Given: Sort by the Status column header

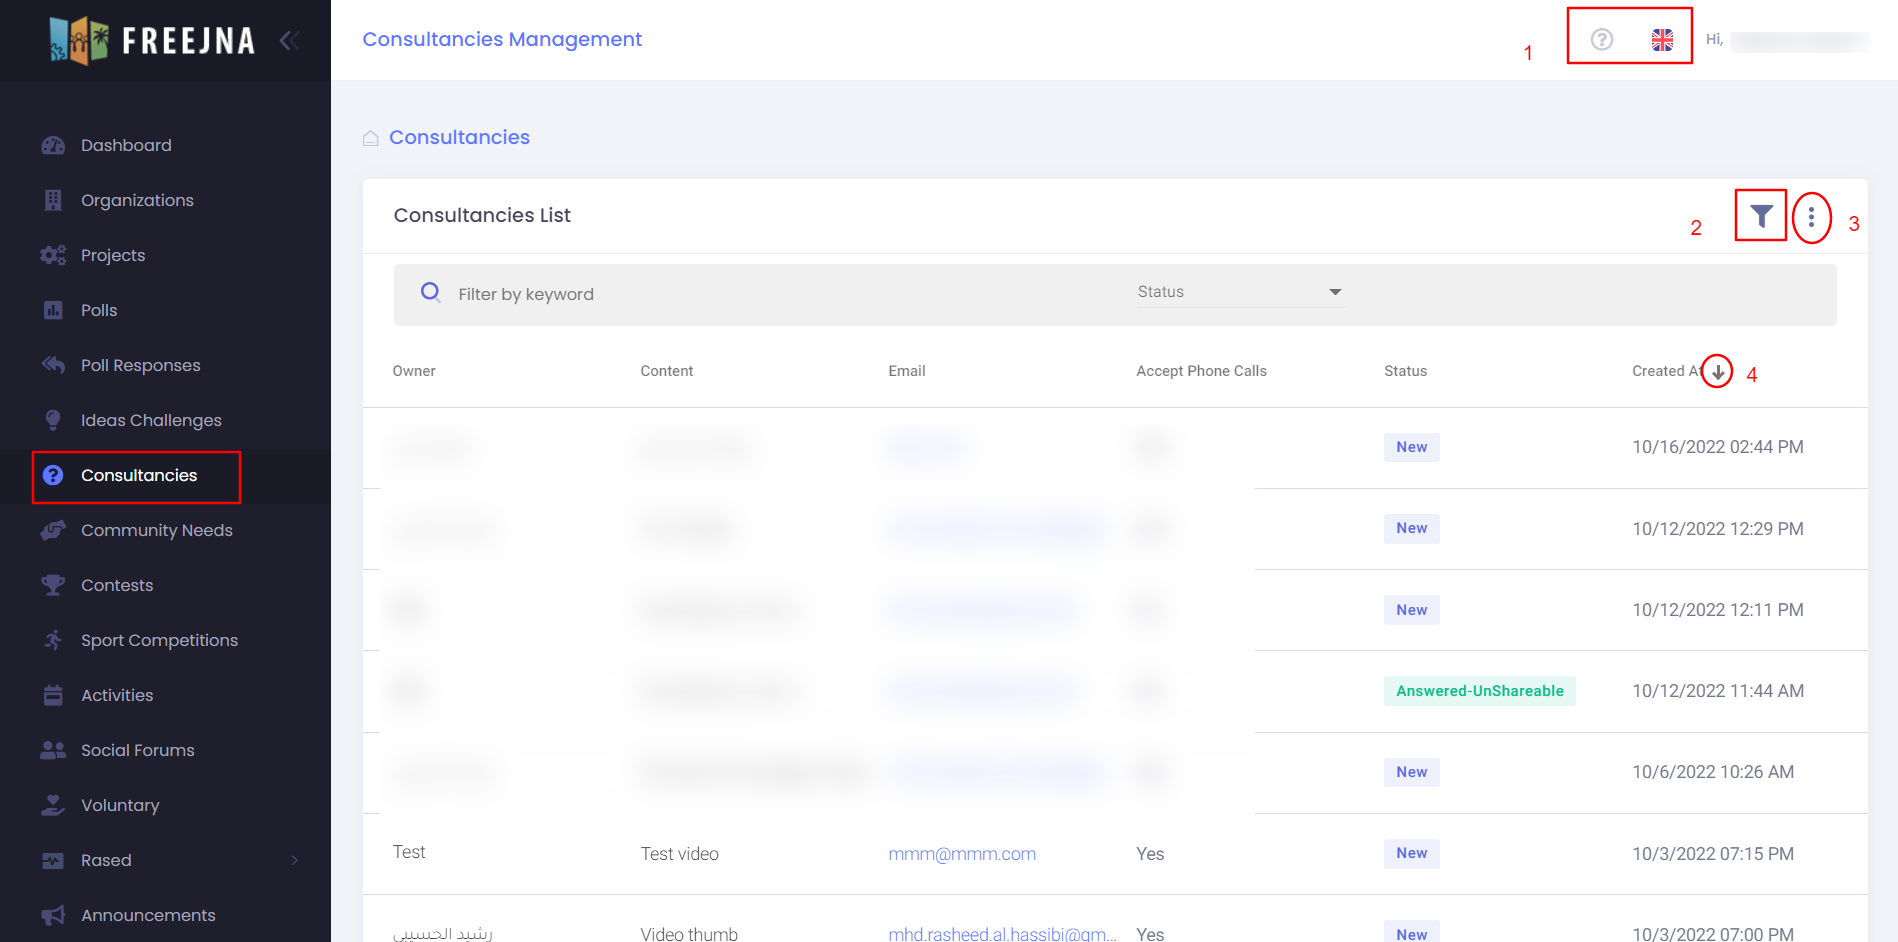Looking at the screenshot, I should tap(1405, 371).
